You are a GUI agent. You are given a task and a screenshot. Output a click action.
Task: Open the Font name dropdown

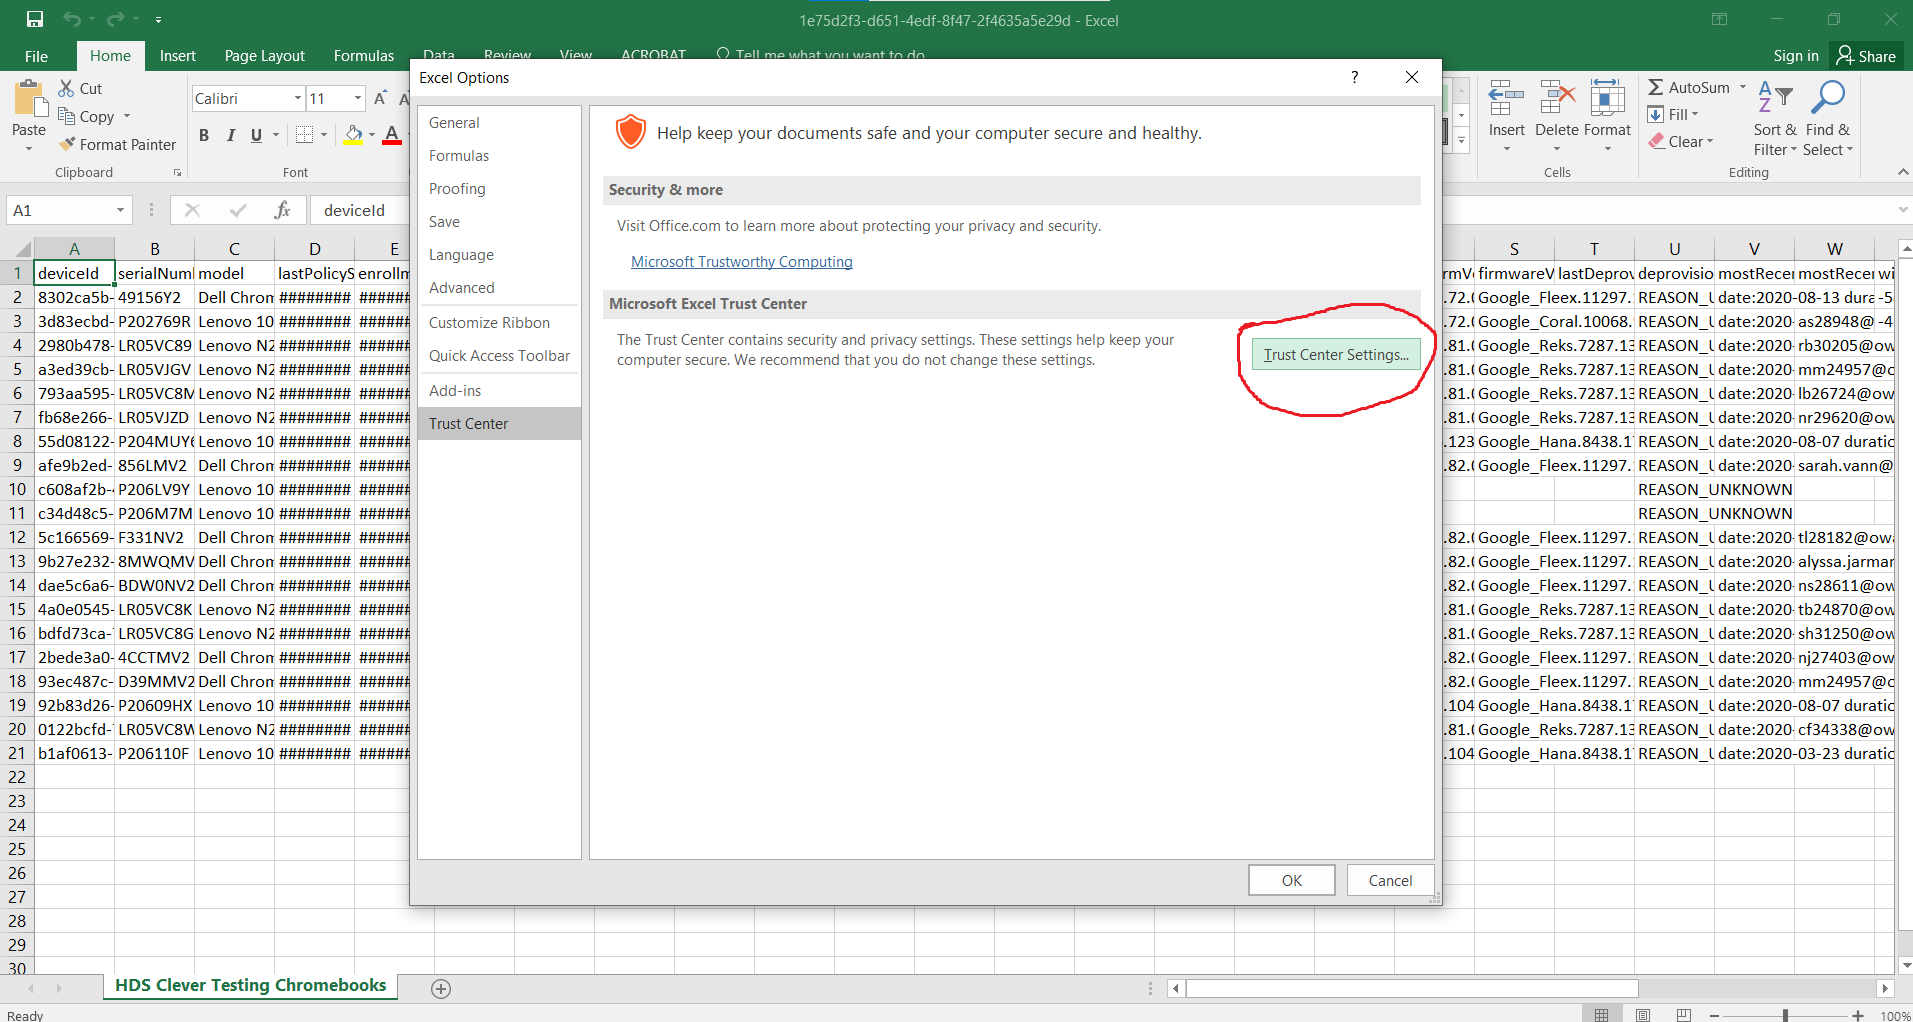tap(298, 98)
